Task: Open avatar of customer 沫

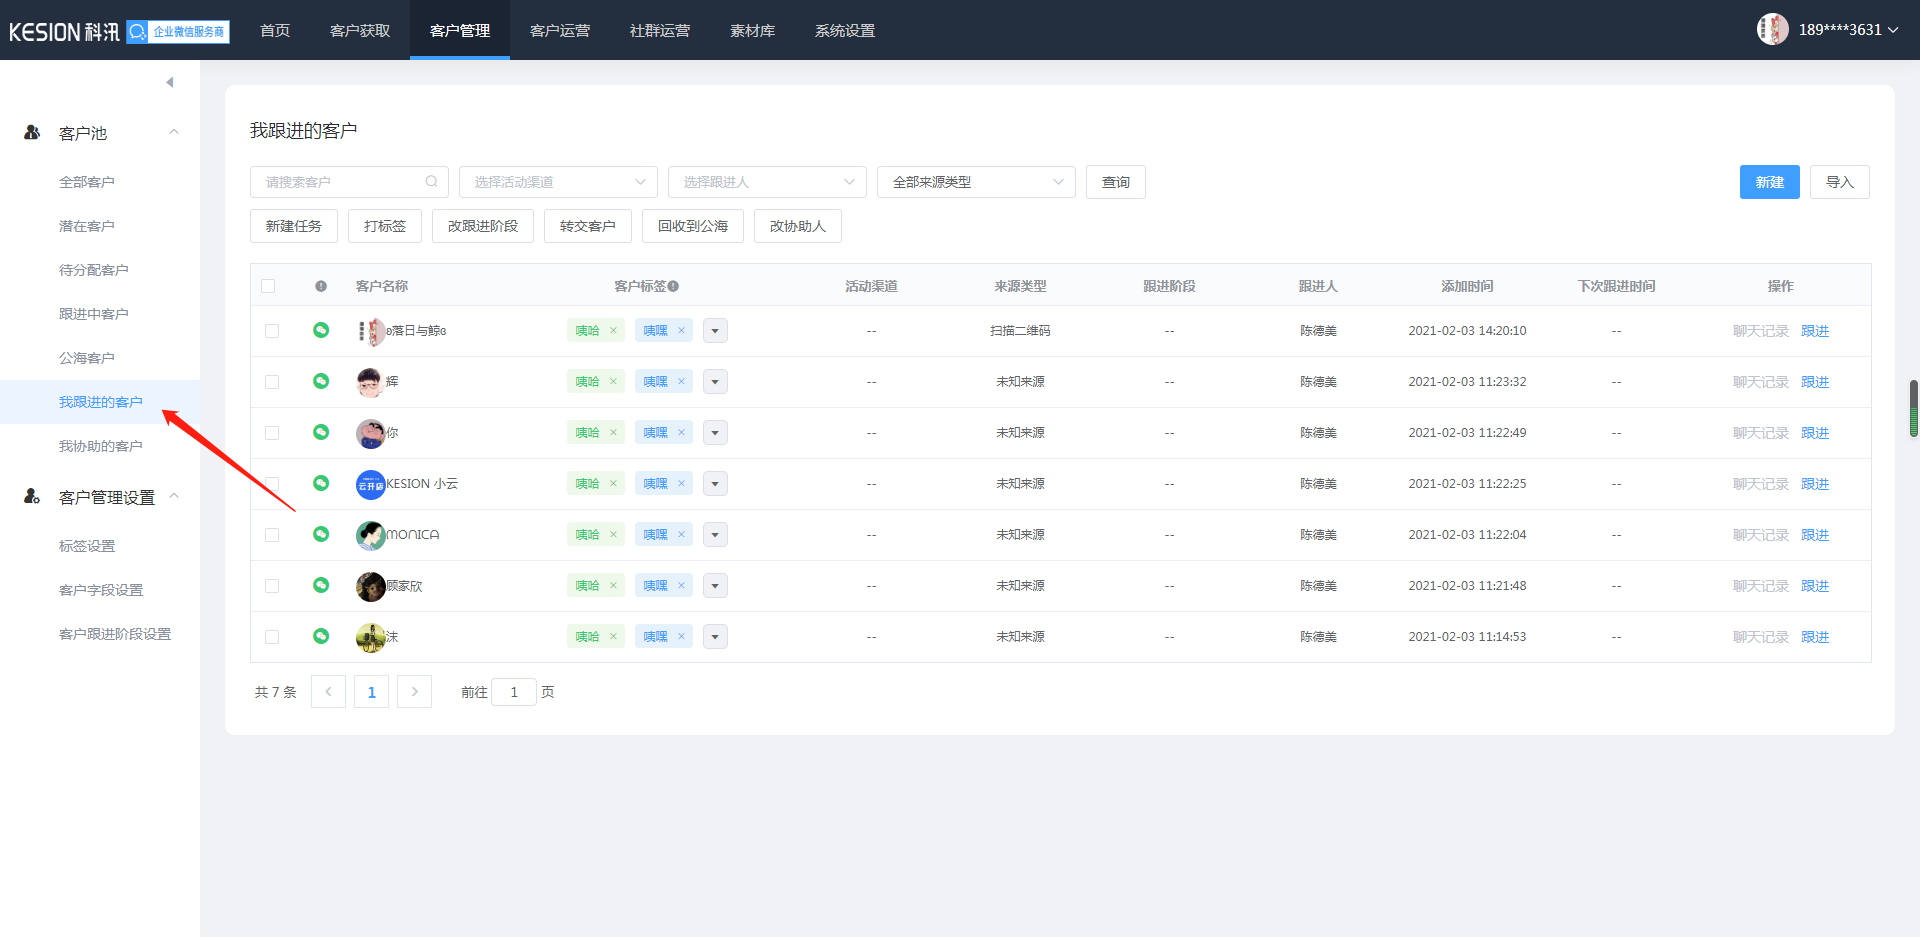Action: click(x=371, y=637)
